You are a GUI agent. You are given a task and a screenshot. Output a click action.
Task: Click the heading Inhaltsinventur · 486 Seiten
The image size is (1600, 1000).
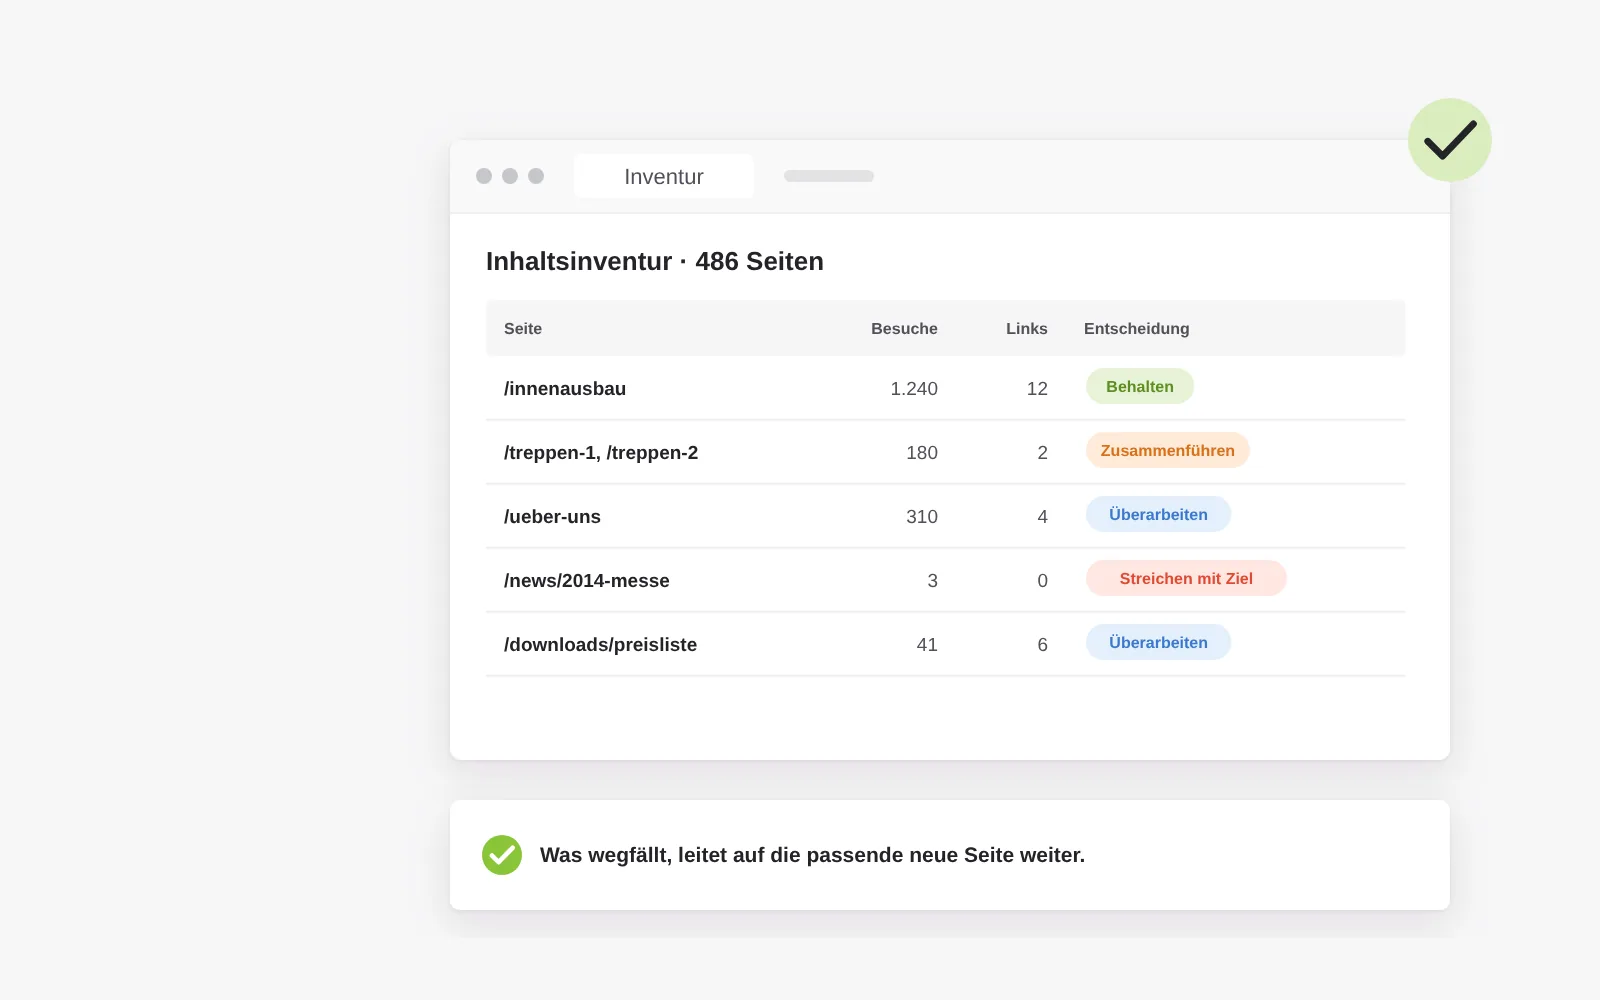(x=655, y=261)
